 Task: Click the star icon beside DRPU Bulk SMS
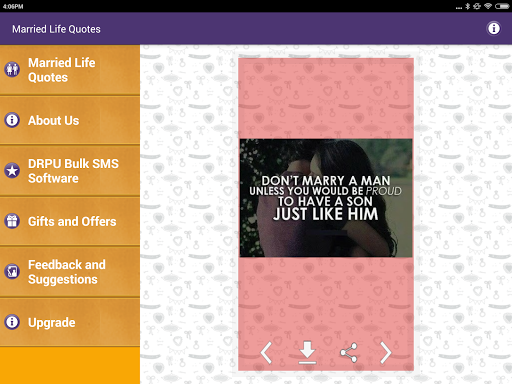click(x=12, y=171)
